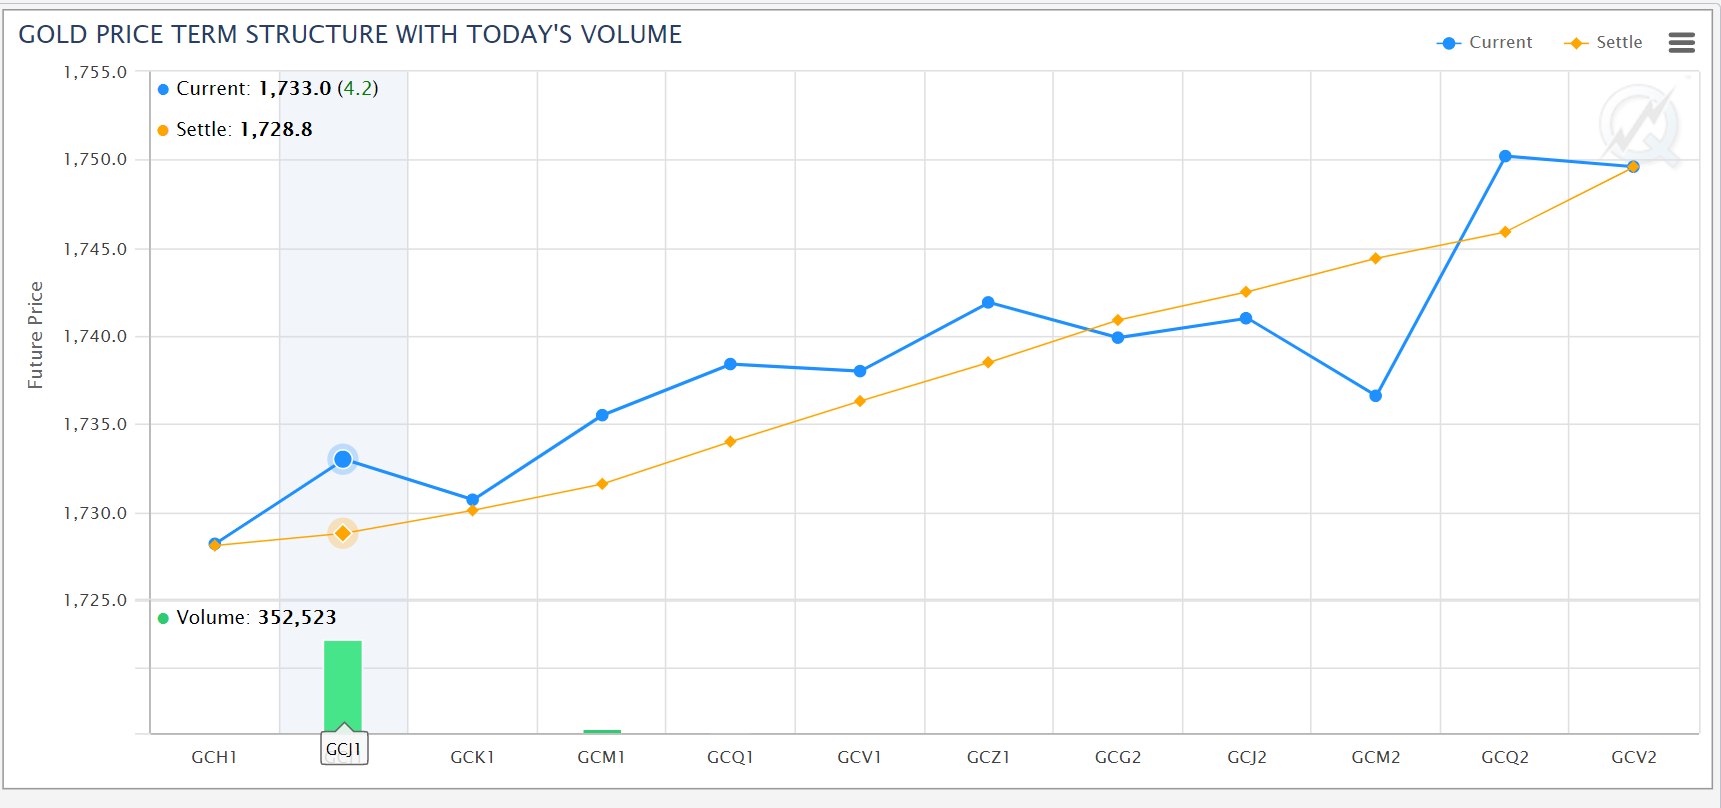Click the Volume 352,523 tooltip value
Viewport: 1721px width, 808px height.
point(297,617)
